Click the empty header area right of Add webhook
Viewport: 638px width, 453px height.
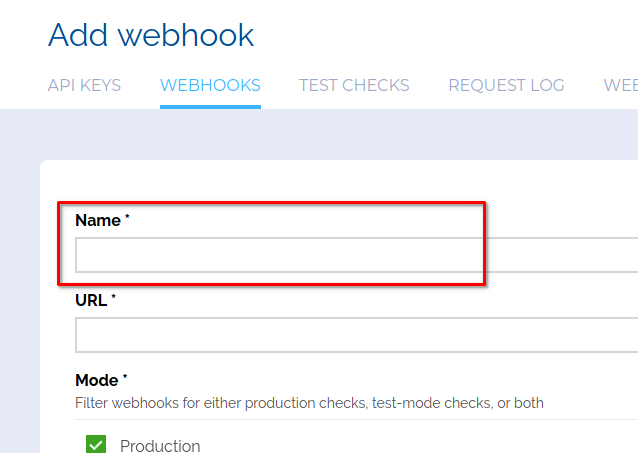(450, 35)
